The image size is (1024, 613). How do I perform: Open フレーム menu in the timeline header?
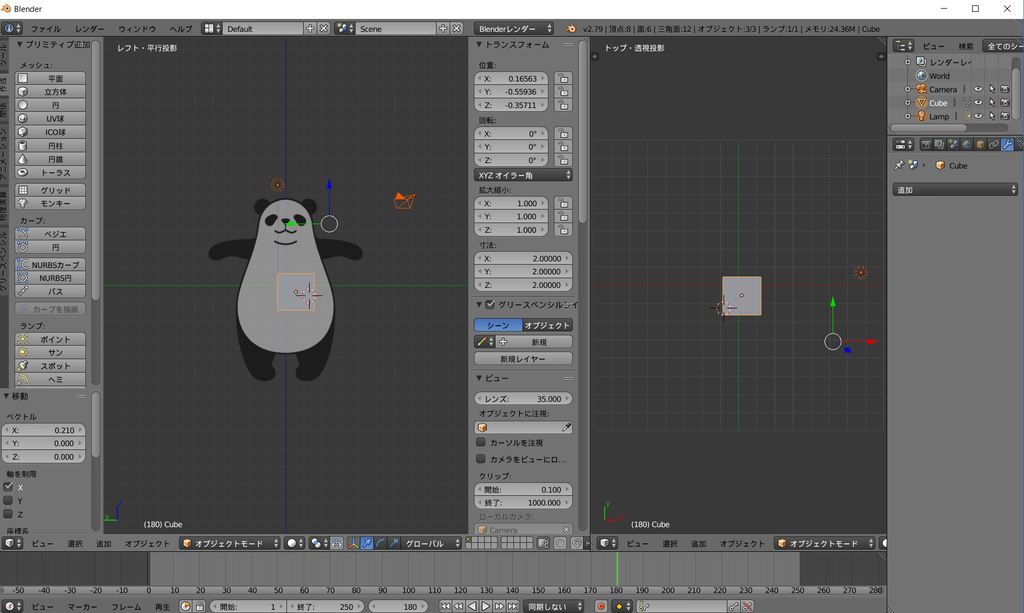(126, 606)
